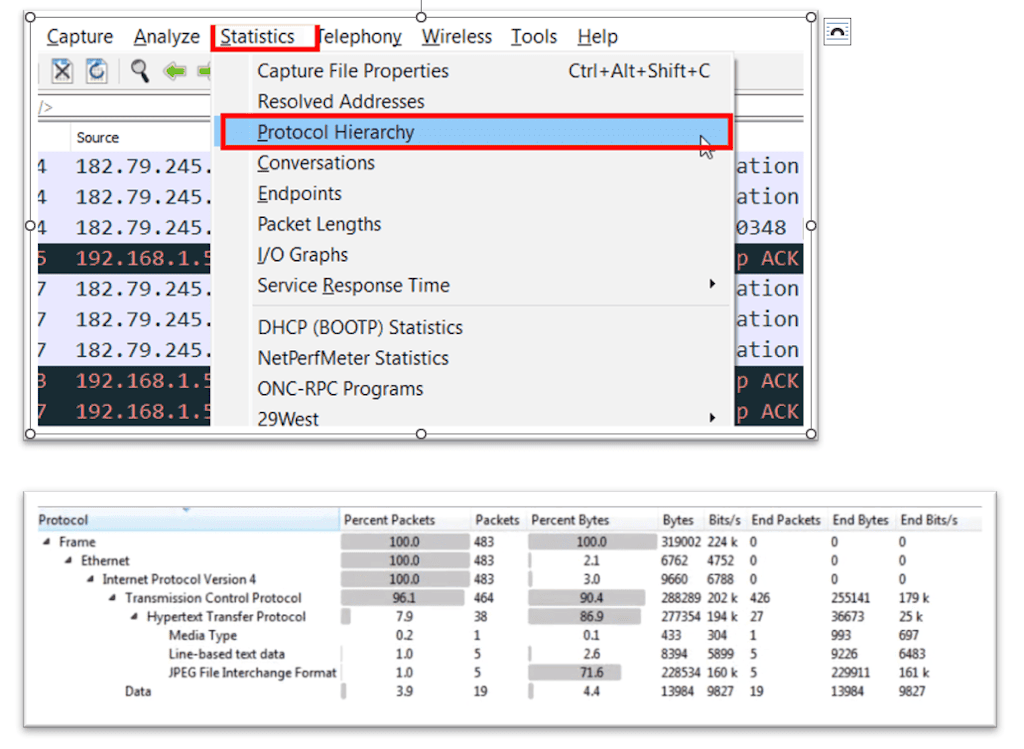This screenshot has height=749, width=1024.
Task: Expand the 29West submenu arrow
Action: pyautogui.click(x=712, y=417)
